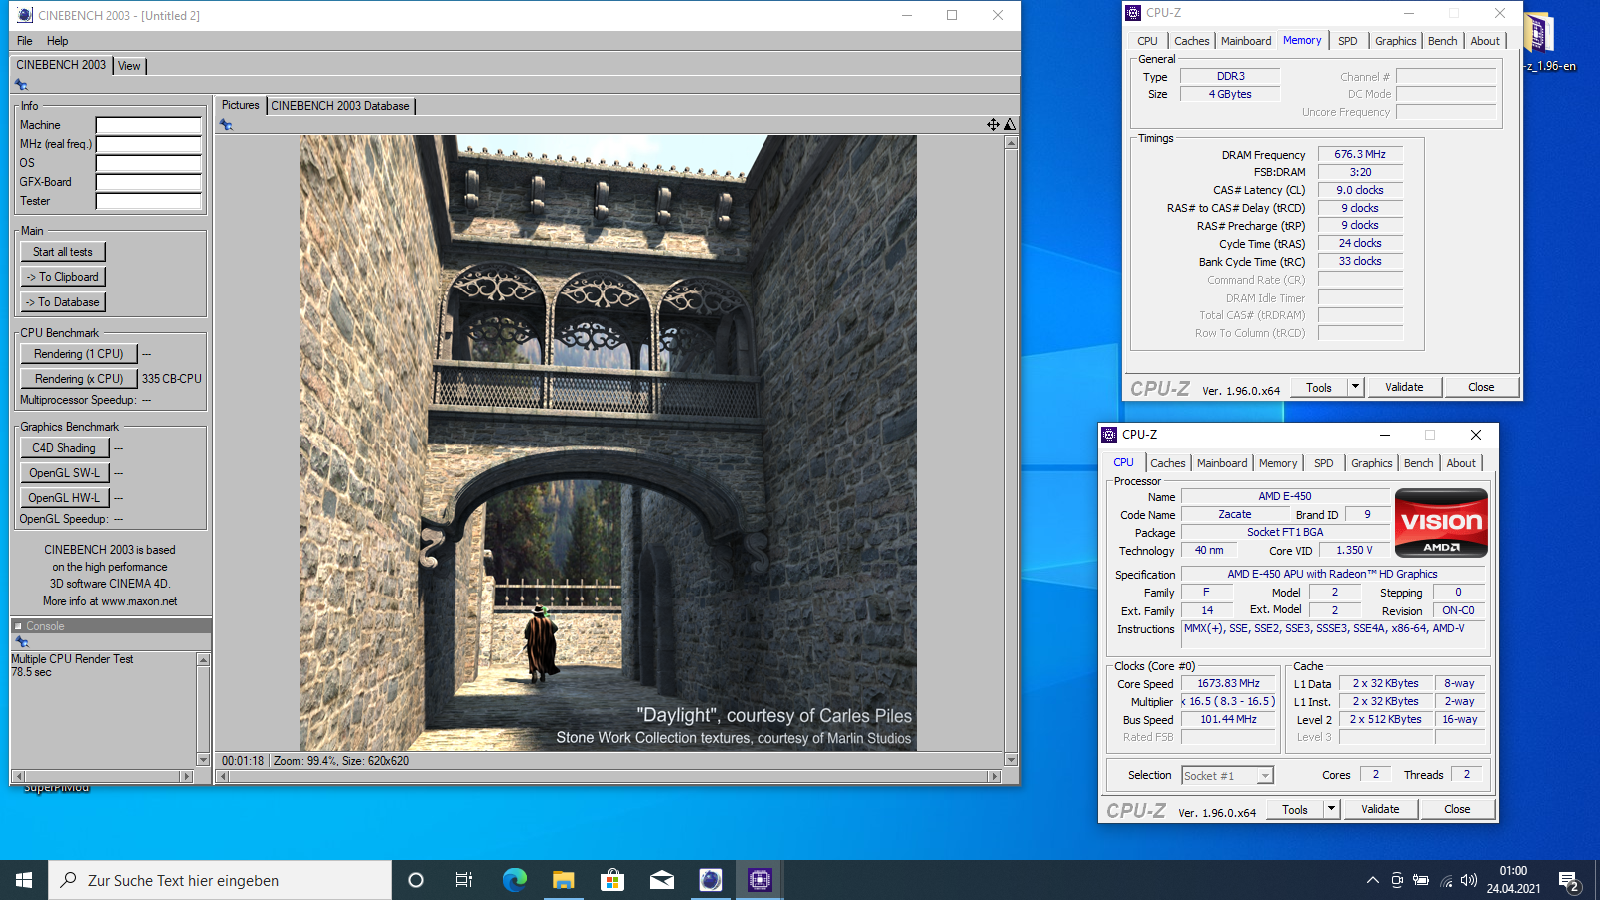Click into the Tester input field

tap(149, 201)
